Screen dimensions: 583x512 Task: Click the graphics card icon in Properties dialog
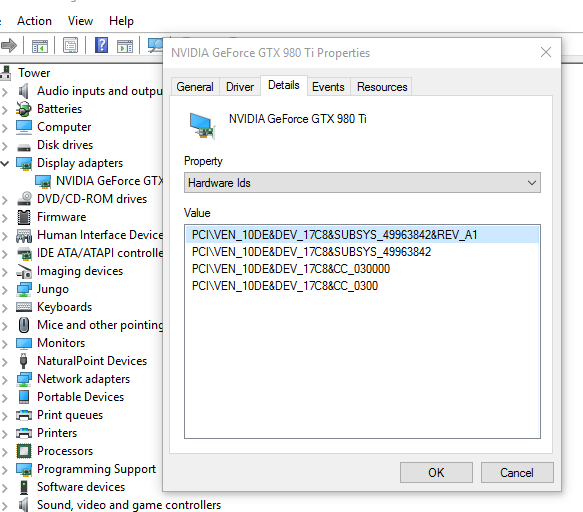pyautogui.click(x=202, y=126)
